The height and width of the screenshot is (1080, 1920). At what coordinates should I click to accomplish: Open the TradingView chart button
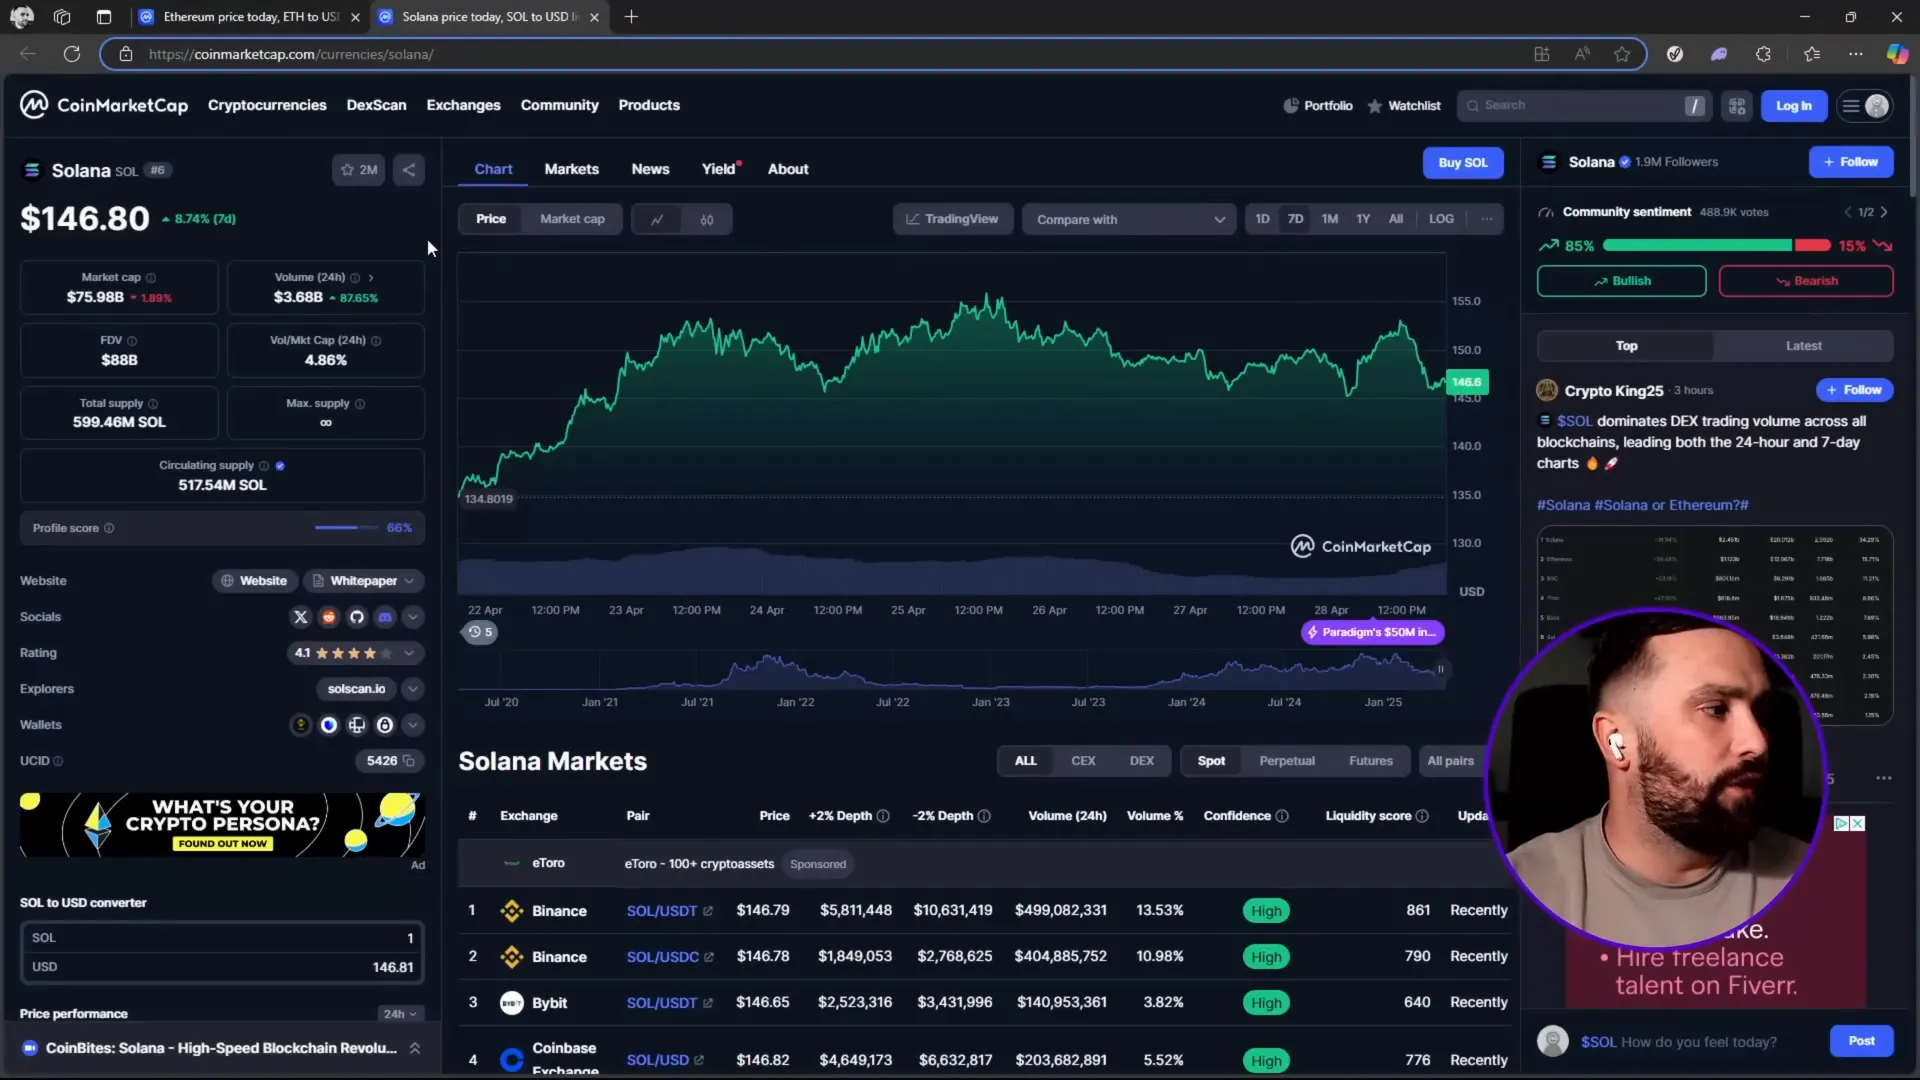[952, 219]
